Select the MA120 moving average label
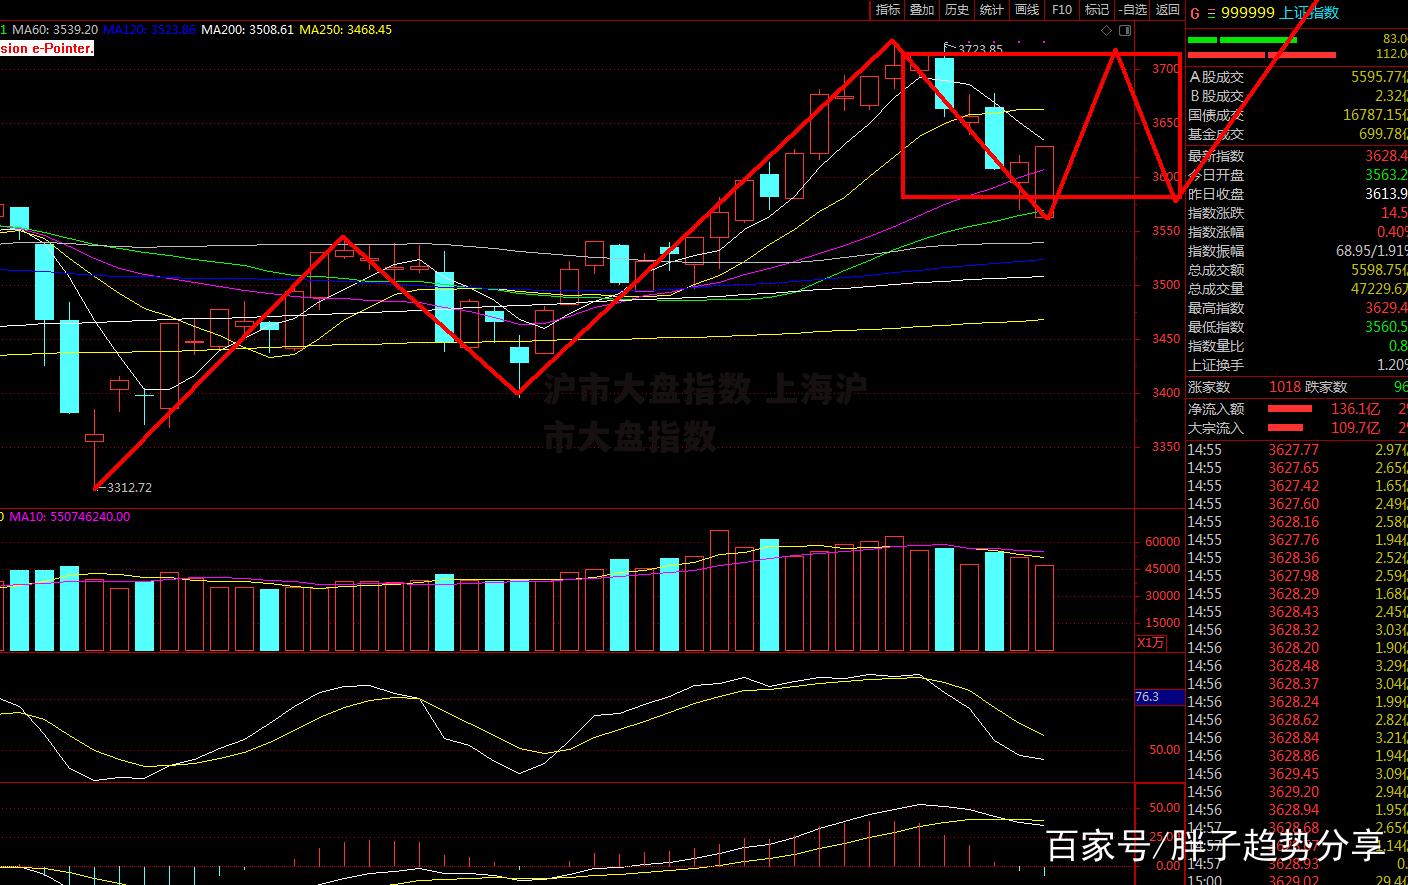The width and height of the screenshot is (1408, 885). 149,30
